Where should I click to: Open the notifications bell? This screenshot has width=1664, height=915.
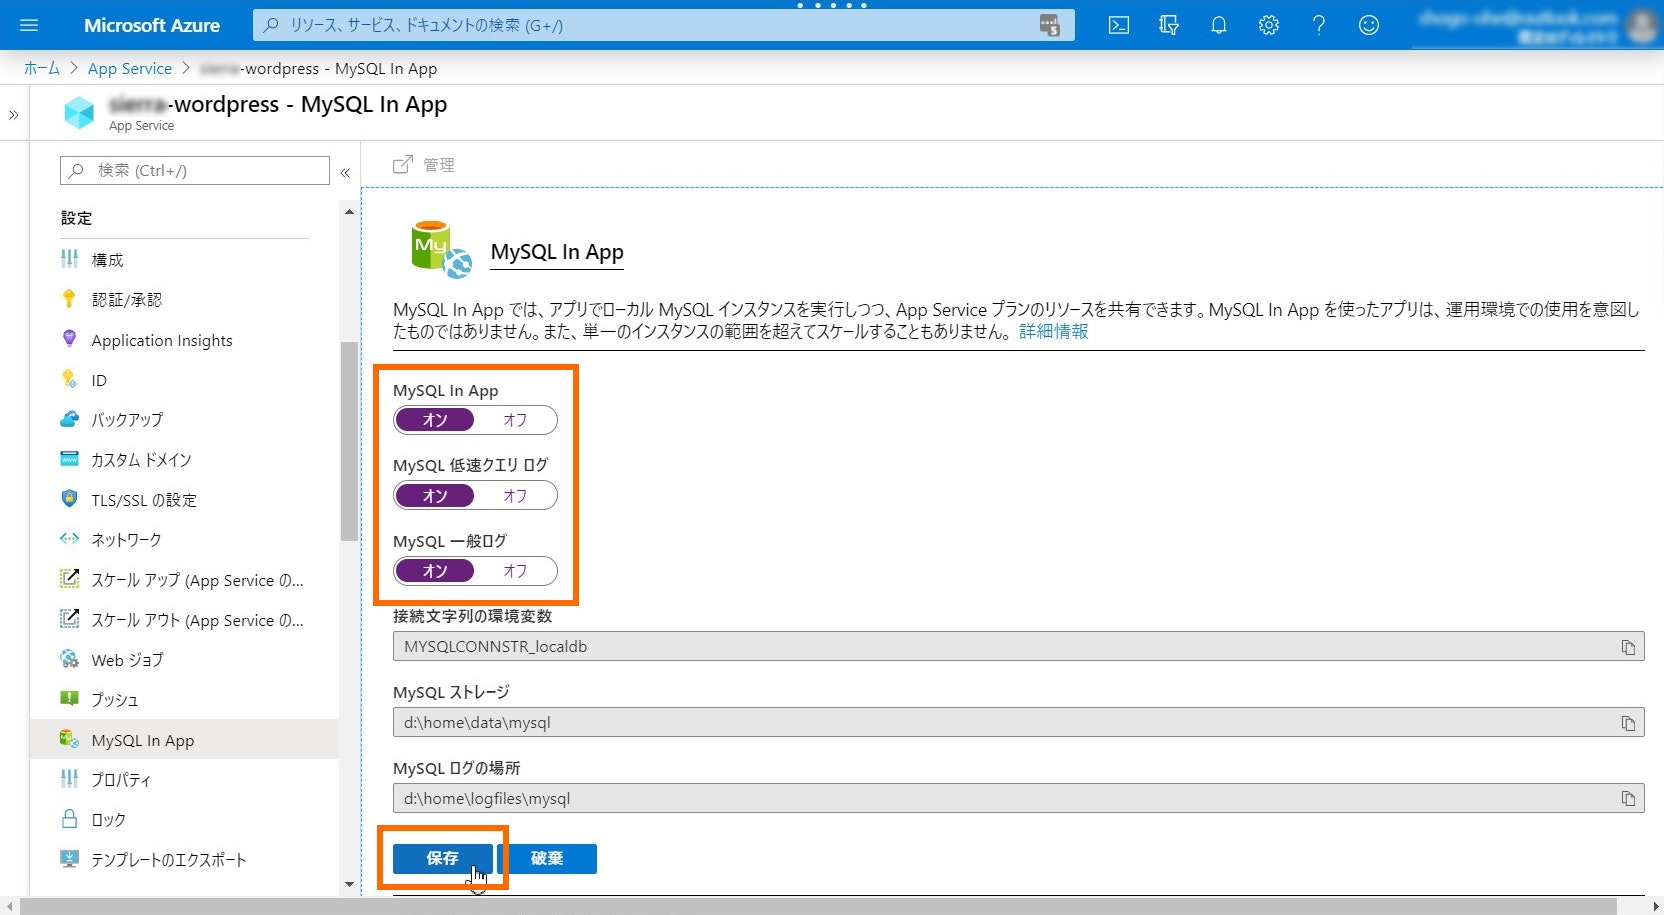pyautogui.click(x=1218, y=25)
